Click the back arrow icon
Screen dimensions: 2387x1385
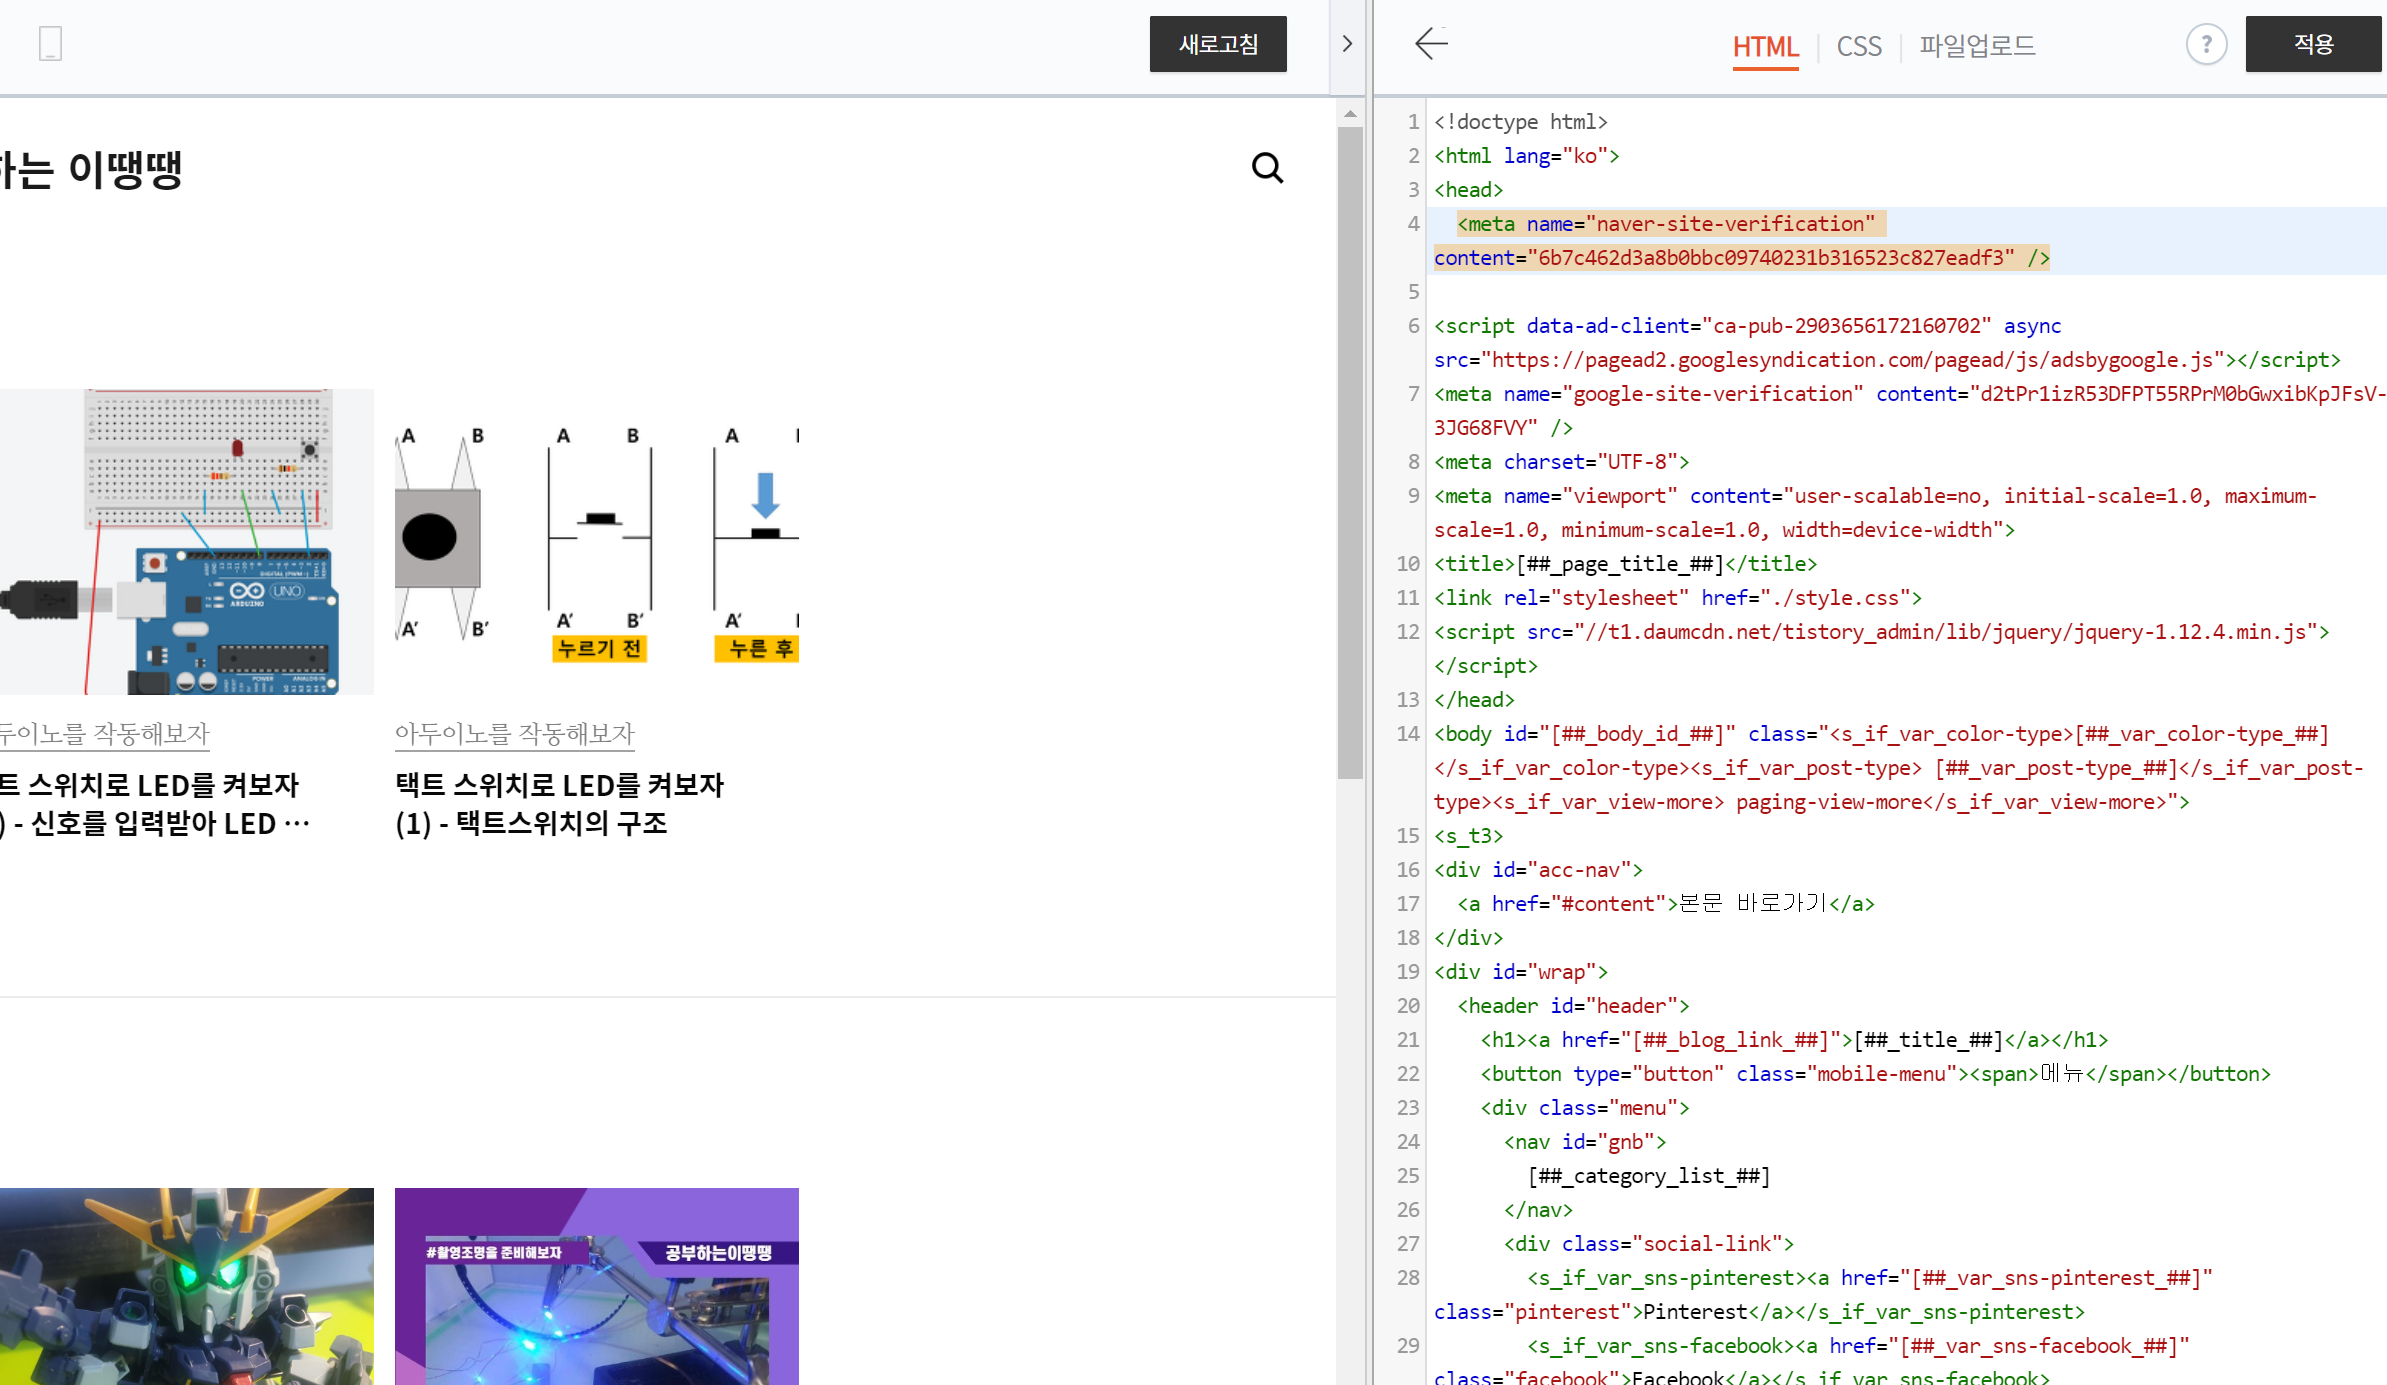[x=1431, y=44]
